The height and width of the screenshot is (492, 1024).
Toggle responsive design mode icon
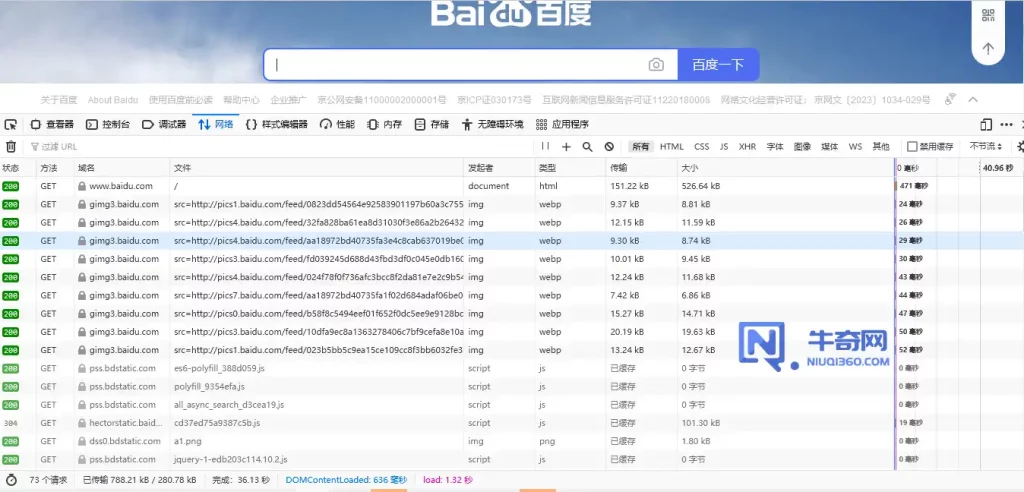[x=986, y=124]
